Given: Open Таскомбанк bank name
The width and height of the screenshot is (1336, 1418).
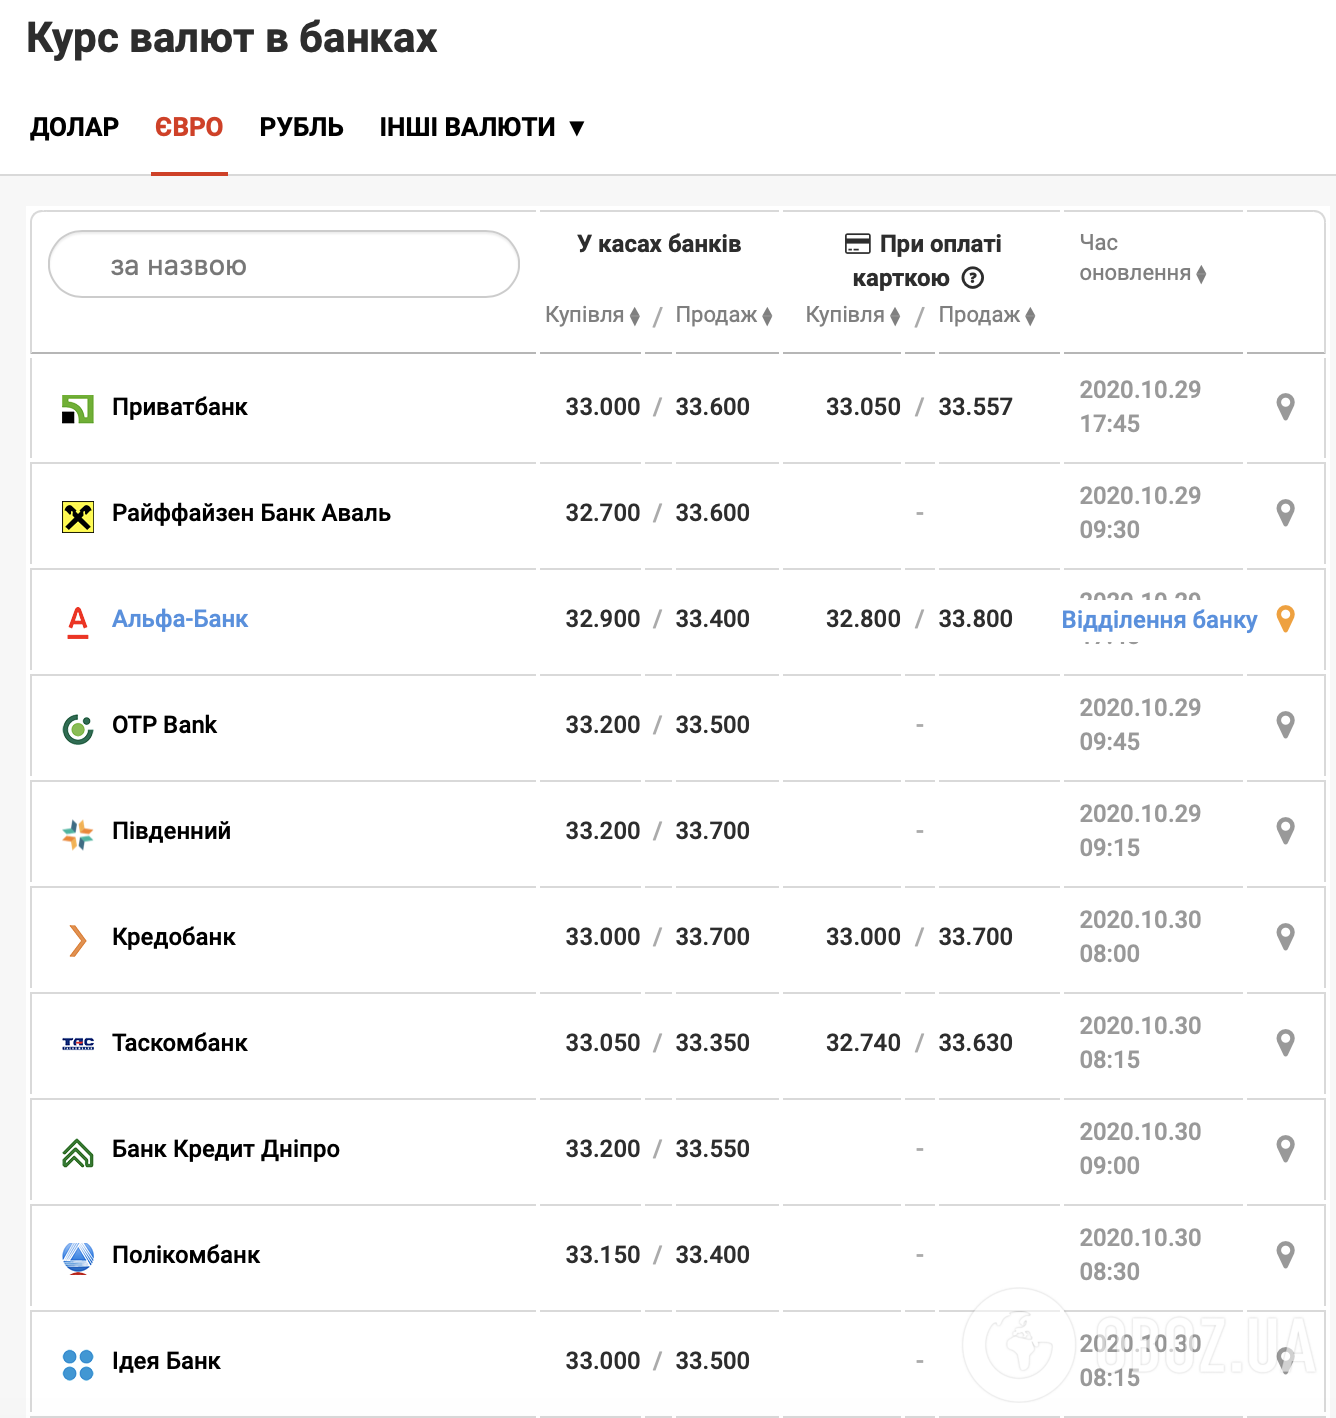Looking at the screenshot, I should click(x=180, y=1043).
